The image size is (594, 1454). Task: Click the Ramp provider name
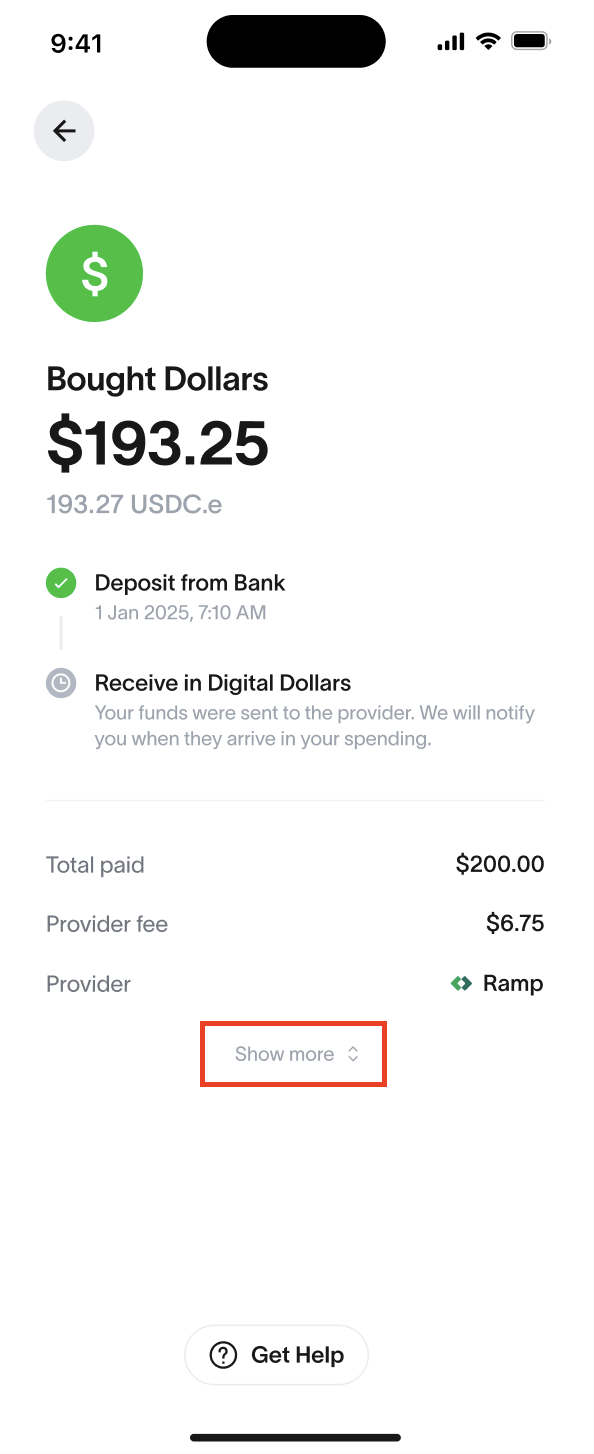513,984
